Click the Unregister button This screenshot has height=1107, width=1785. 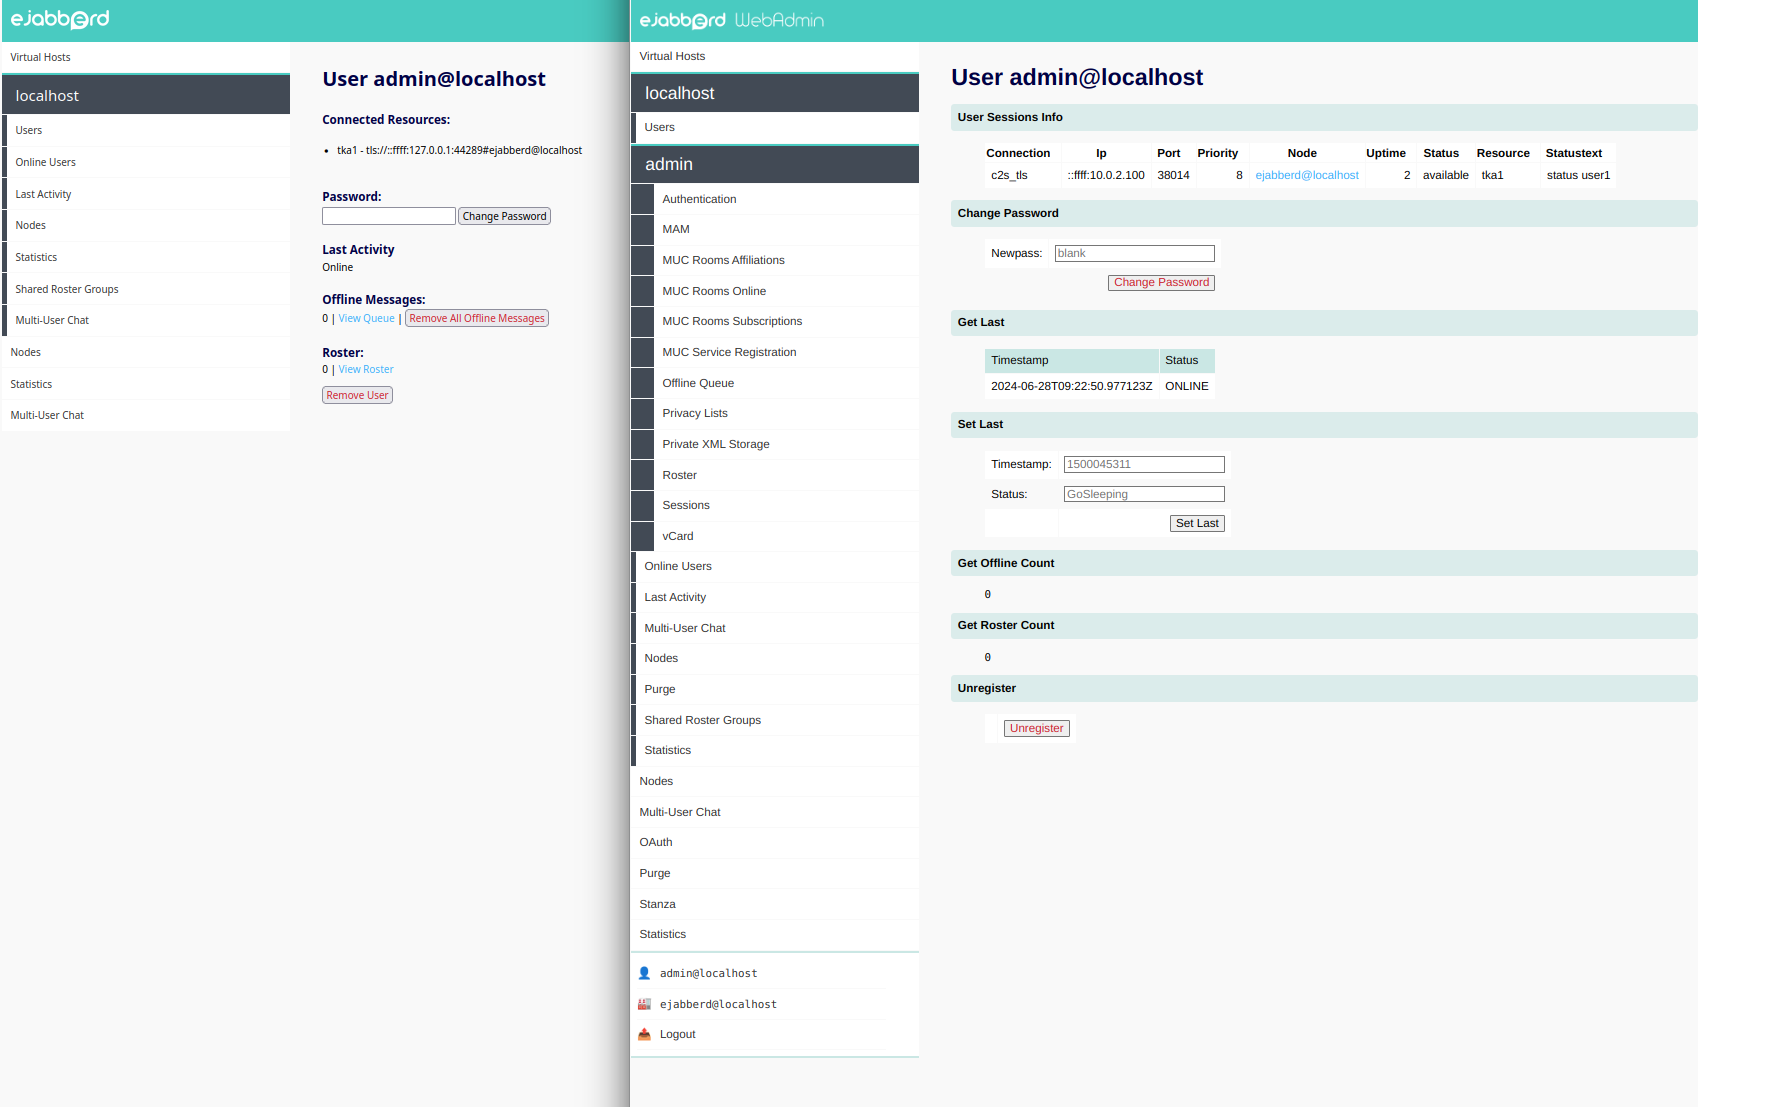tap(1036, 728)
